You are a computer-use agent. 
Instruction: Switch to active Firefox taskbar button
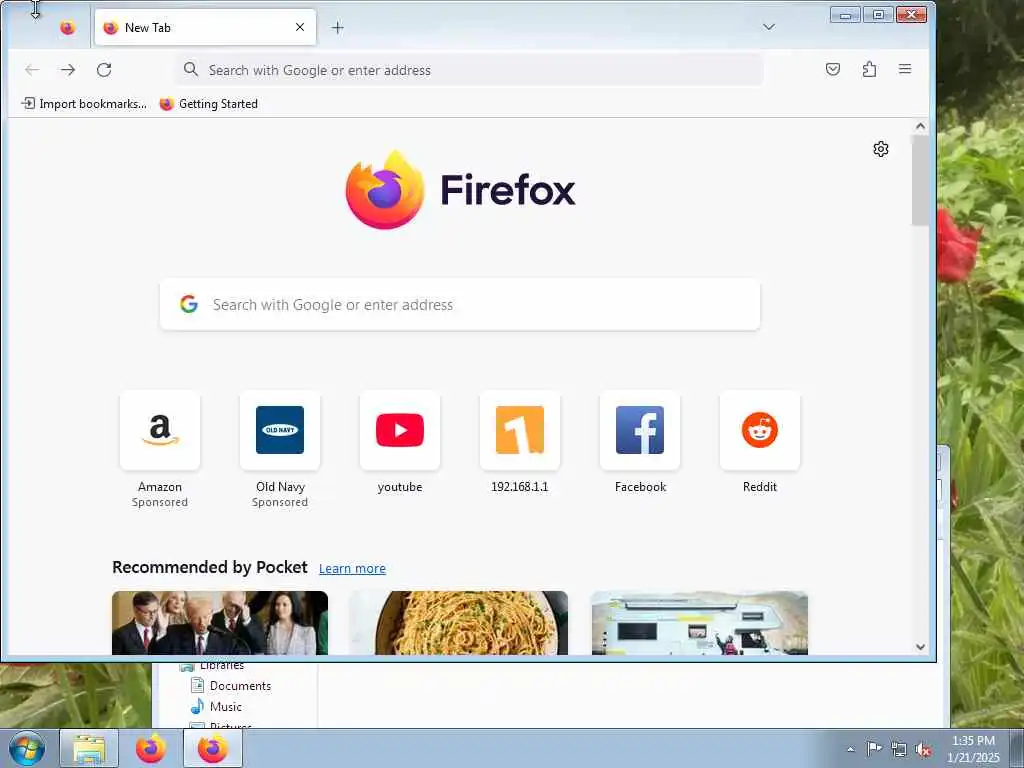tap(213, 748)
